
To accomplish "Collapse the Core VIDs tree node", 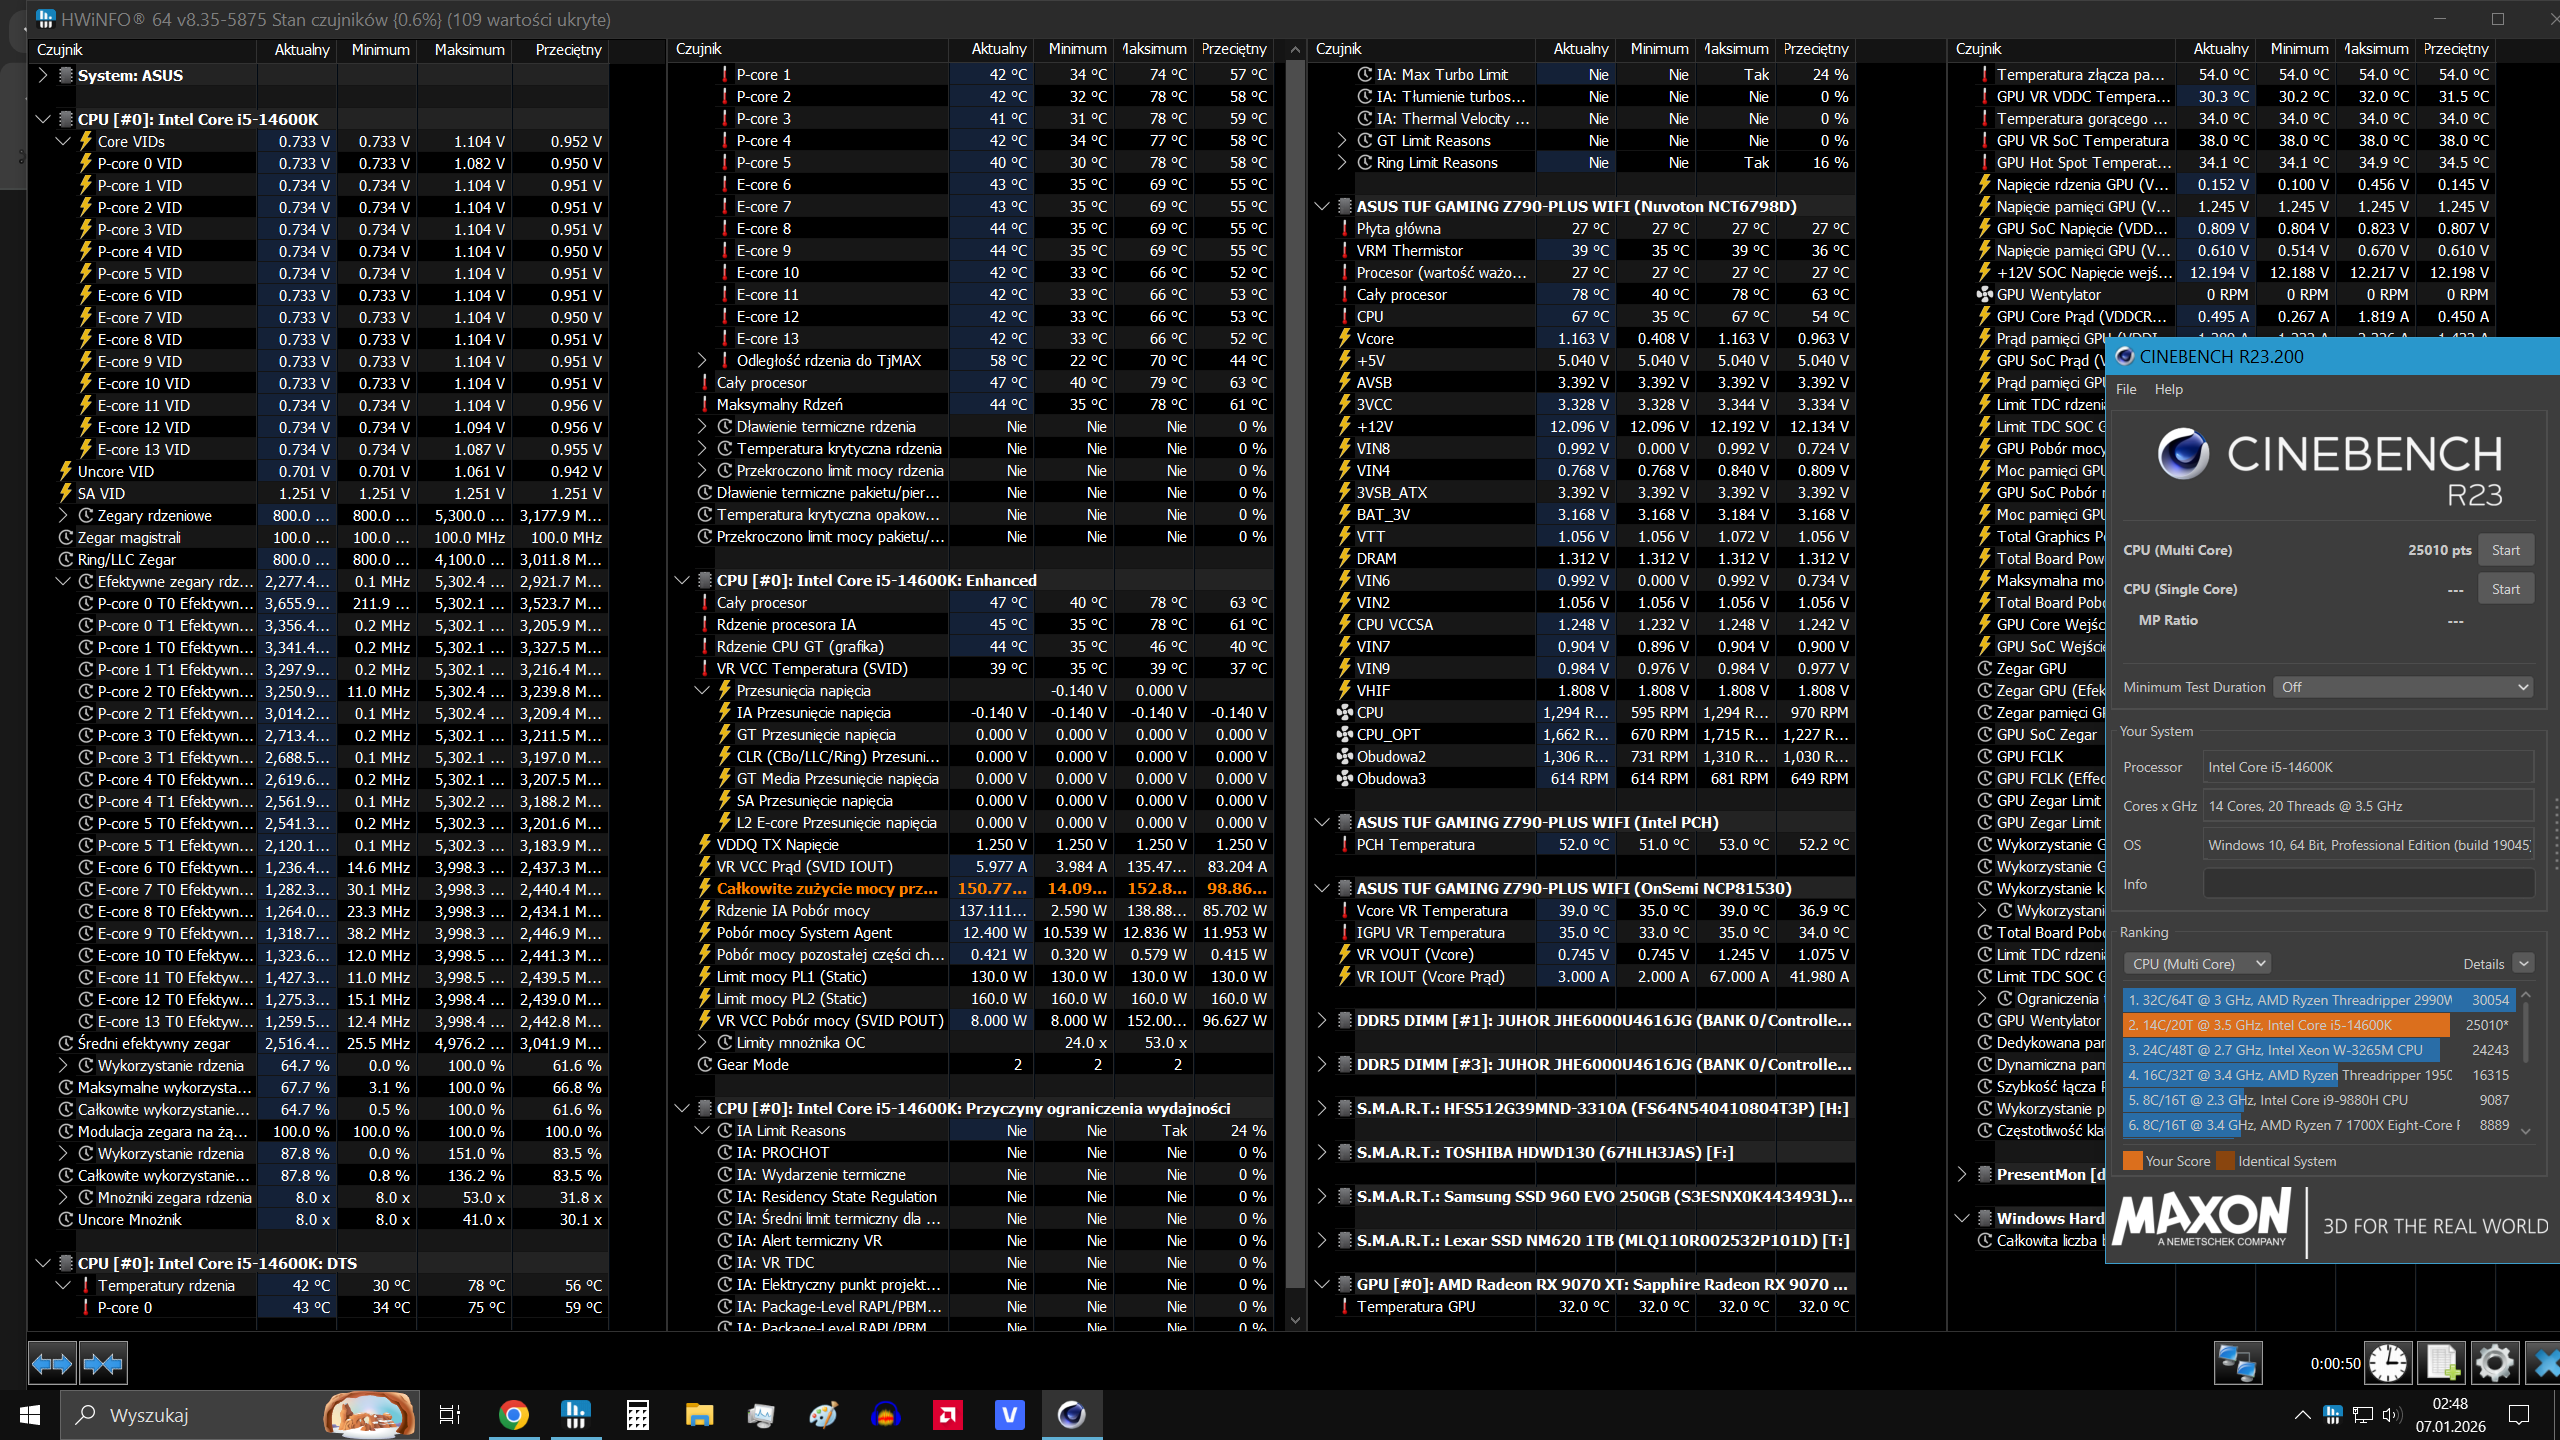I will pyautogui.click(x=63, y=141).
